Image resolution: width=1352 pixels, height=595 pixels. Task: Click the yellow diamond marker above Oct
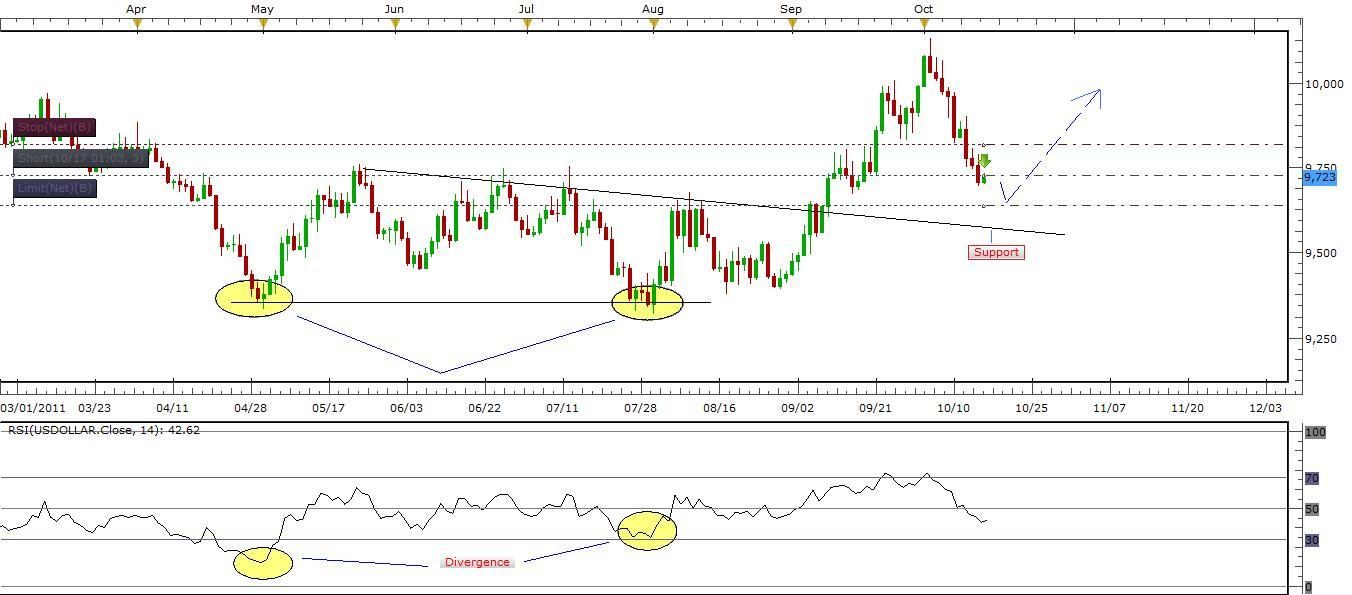[922, 20]
